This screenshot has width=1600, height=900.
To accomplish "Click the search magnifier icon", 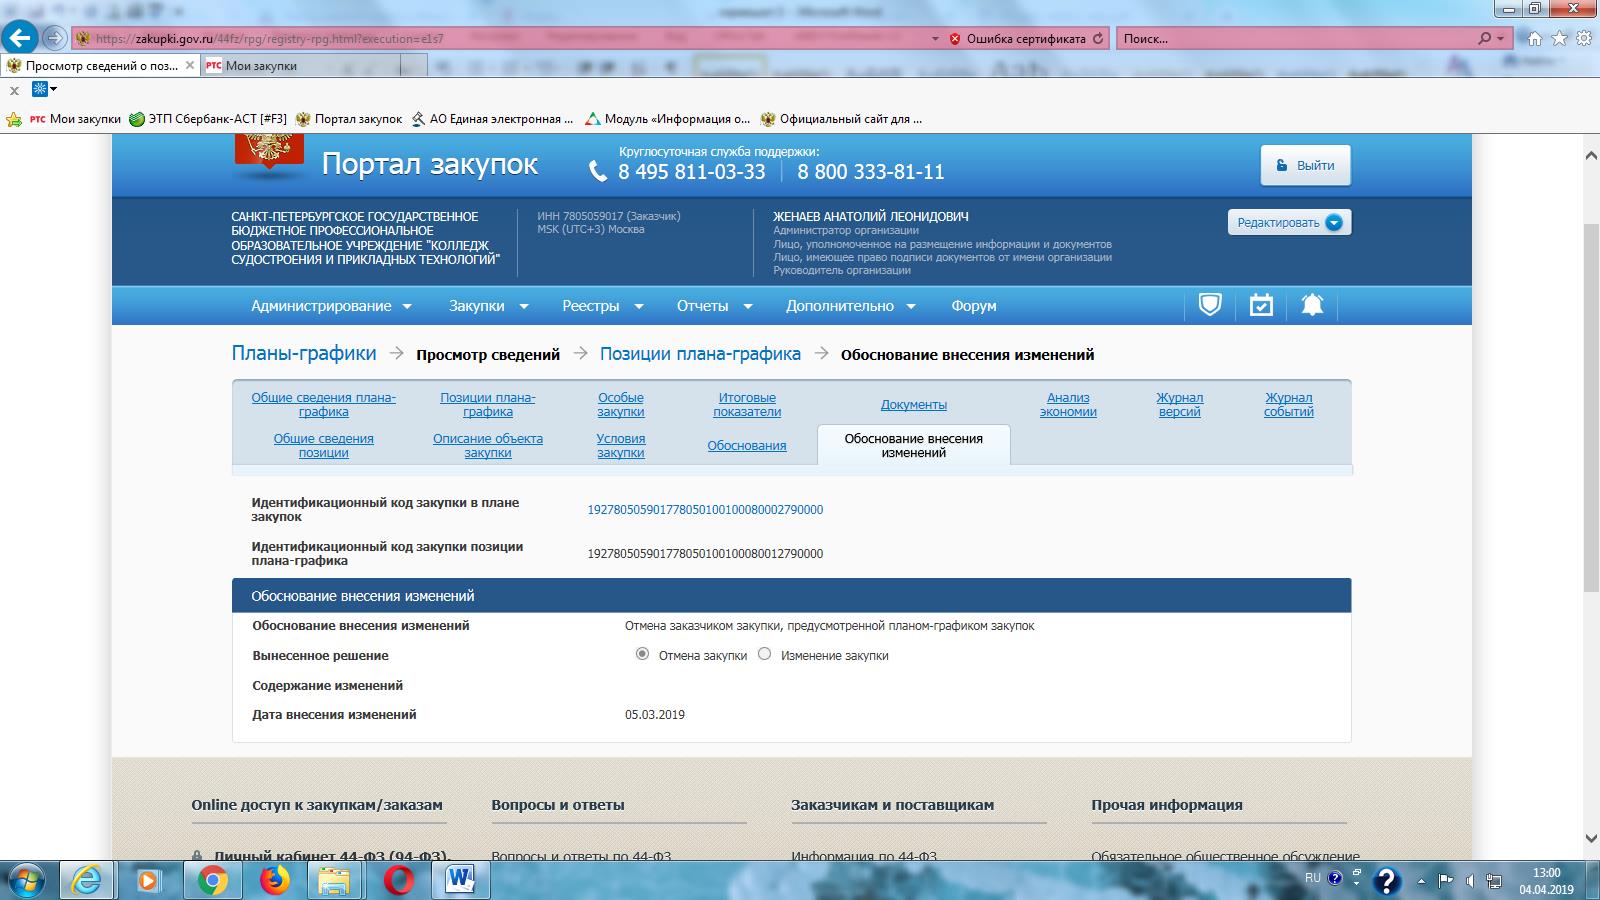I will (x=1485, y=38).
